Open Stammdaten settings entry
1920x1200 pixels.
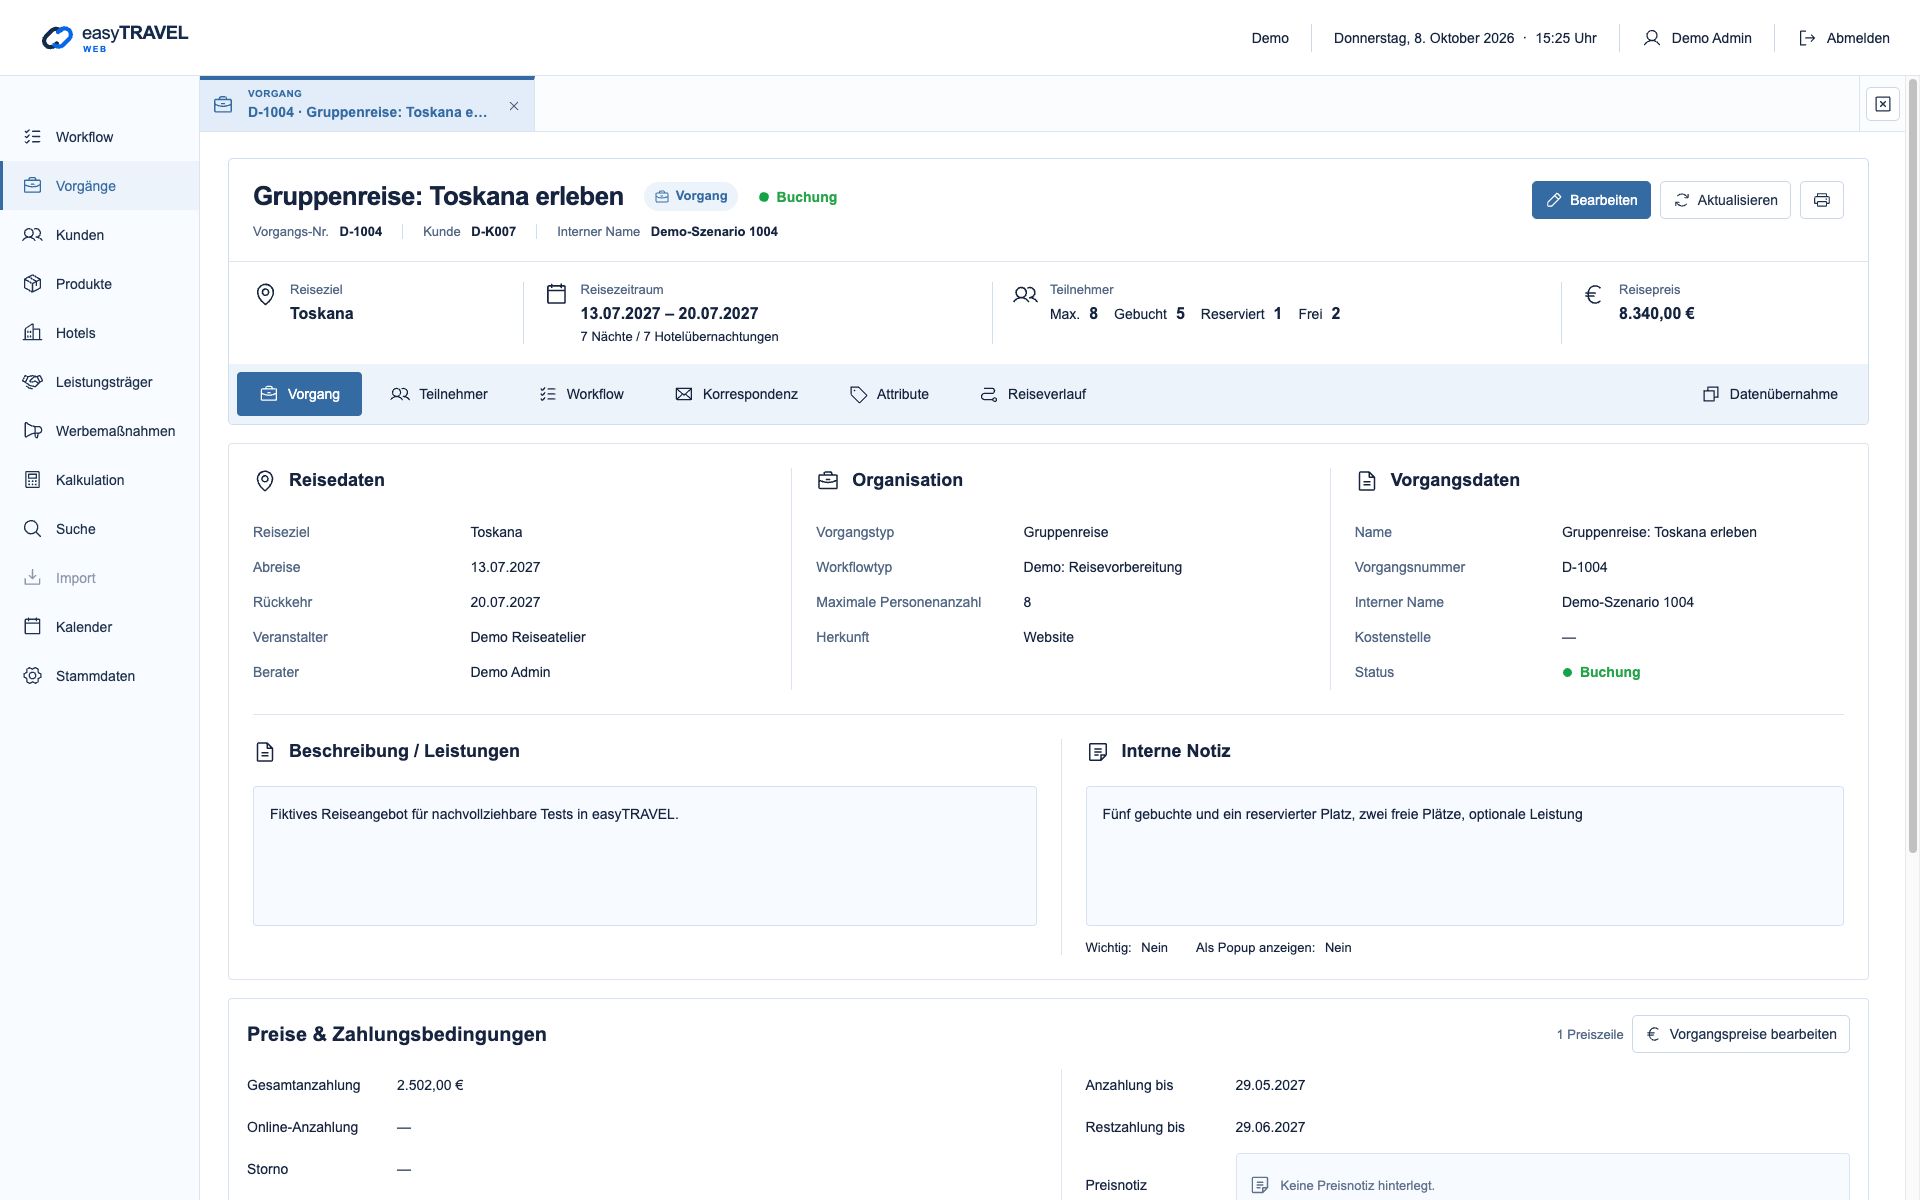[x=99, y=676]
